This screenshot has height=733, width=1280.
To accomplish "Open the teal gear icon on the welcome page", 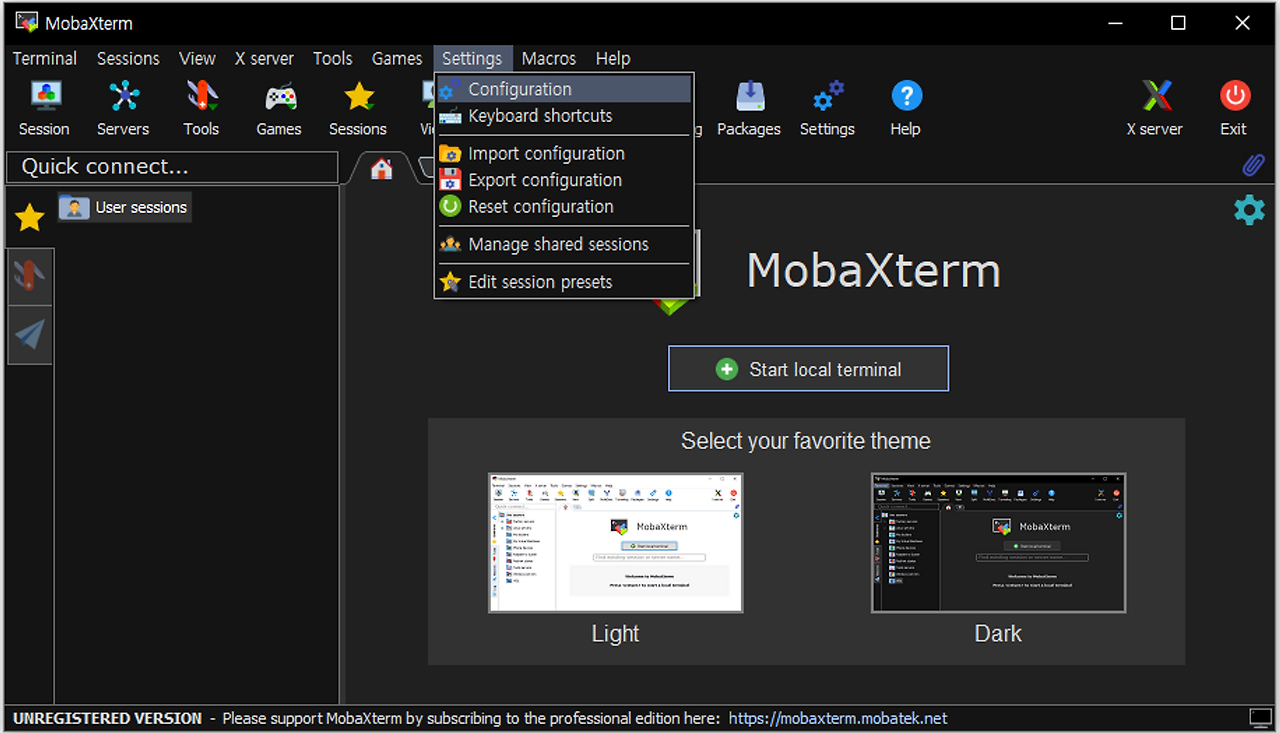I will point(1249,210).
